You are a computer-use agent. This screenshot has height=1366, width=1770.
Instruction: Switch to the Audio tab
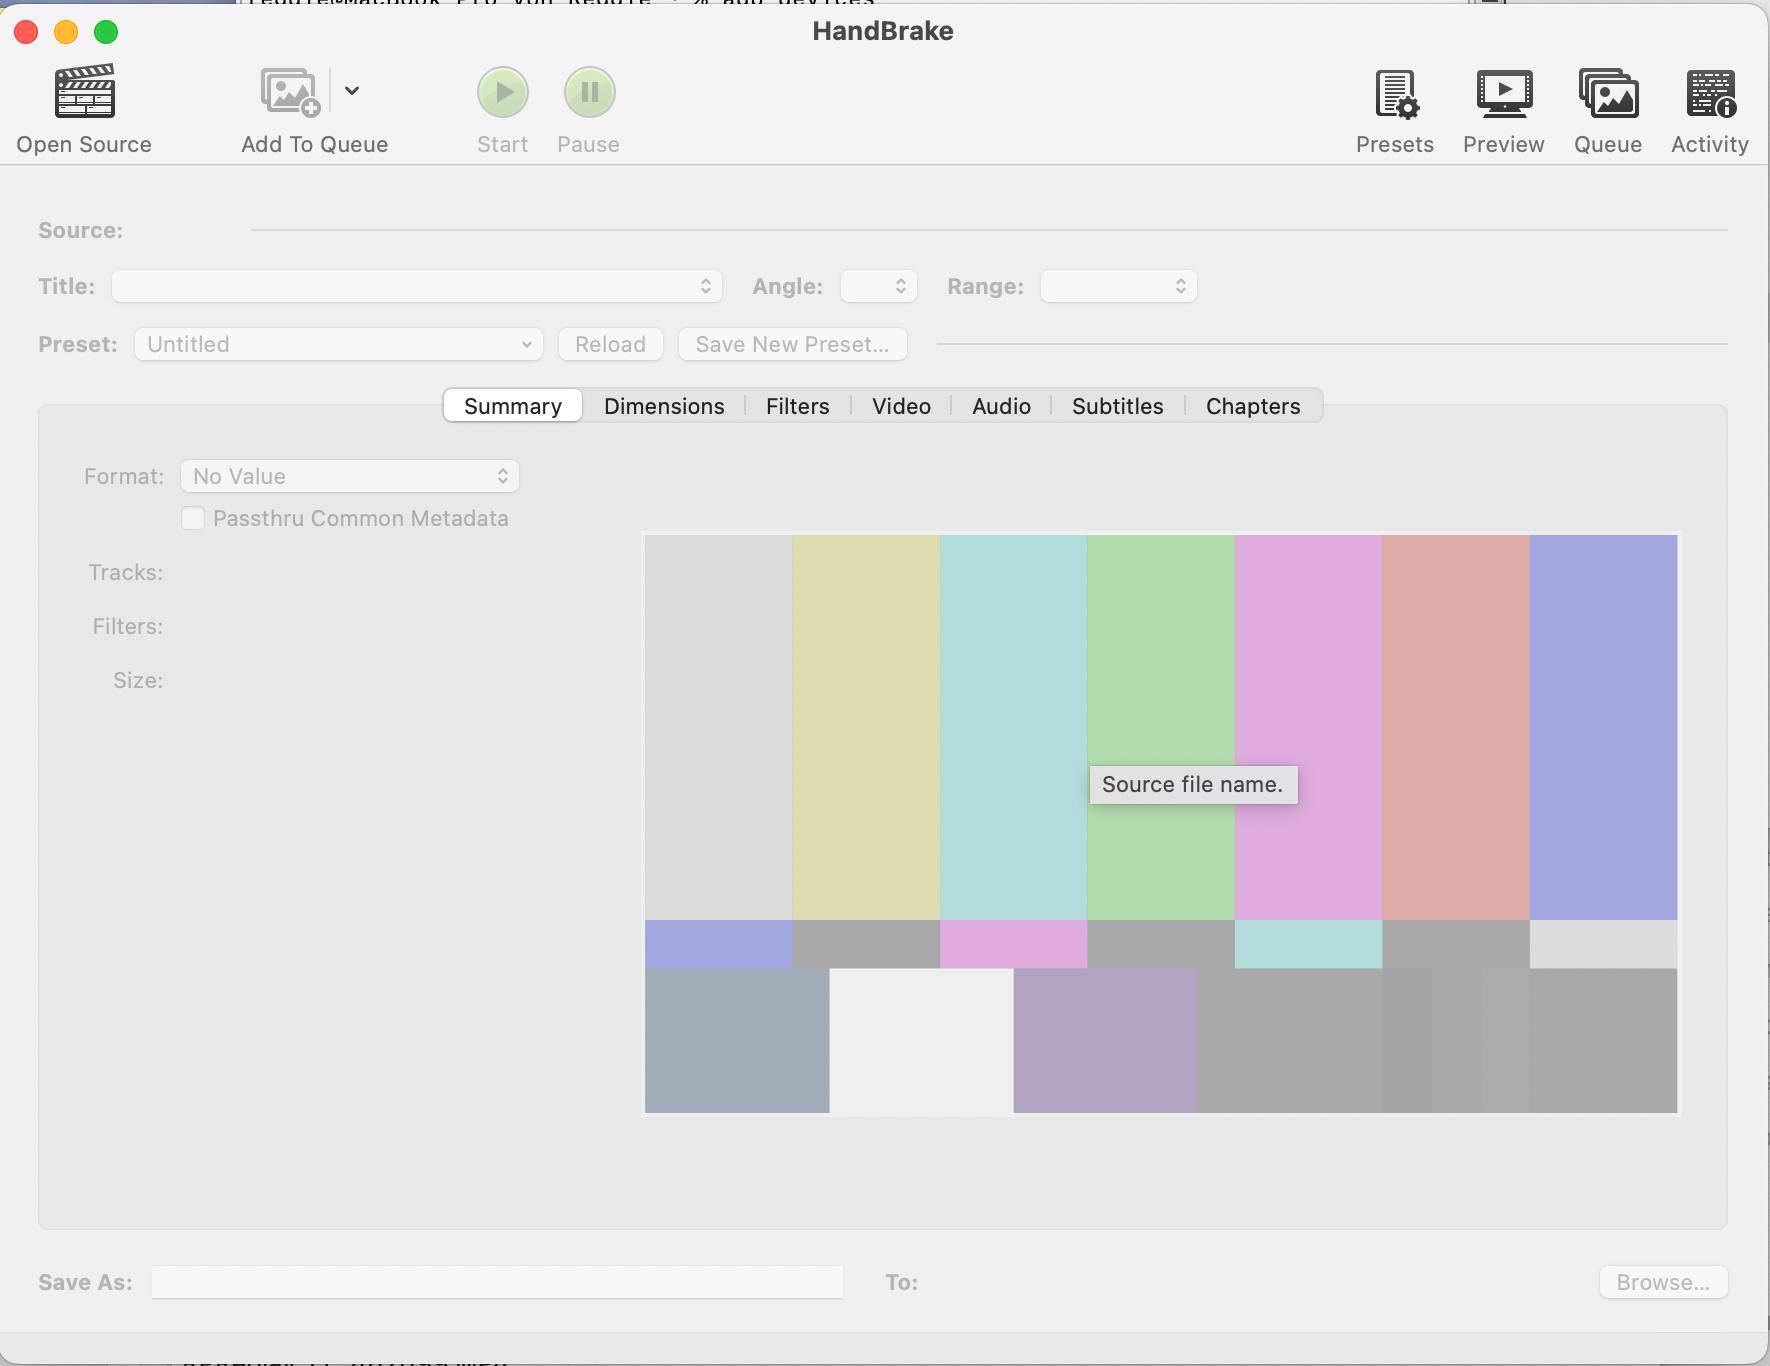coord(1001,406)
